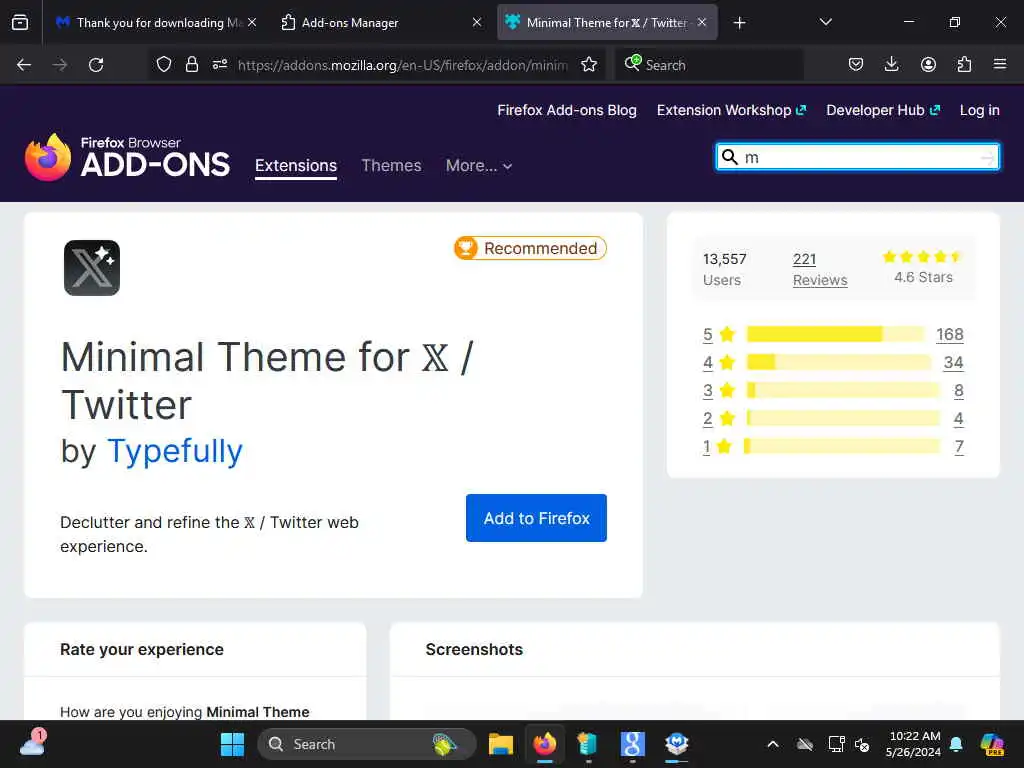The height and width of the screenshot is (768, 1024).
Task: Close the Add-ons Manager tab
Action: click(477, 23)
